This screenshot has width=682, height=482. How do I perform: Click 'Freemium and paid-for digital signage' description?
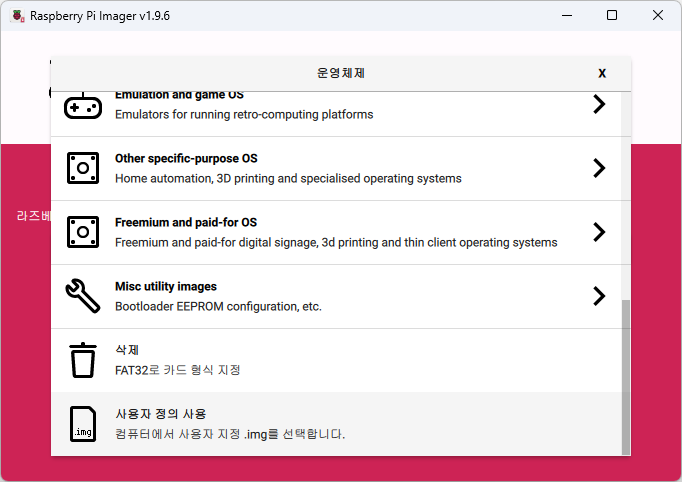(x=336, y=242)
